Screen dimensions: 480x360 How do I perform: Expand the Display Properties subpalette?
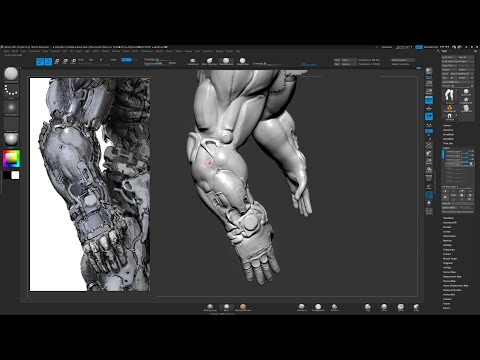[452, 290]
